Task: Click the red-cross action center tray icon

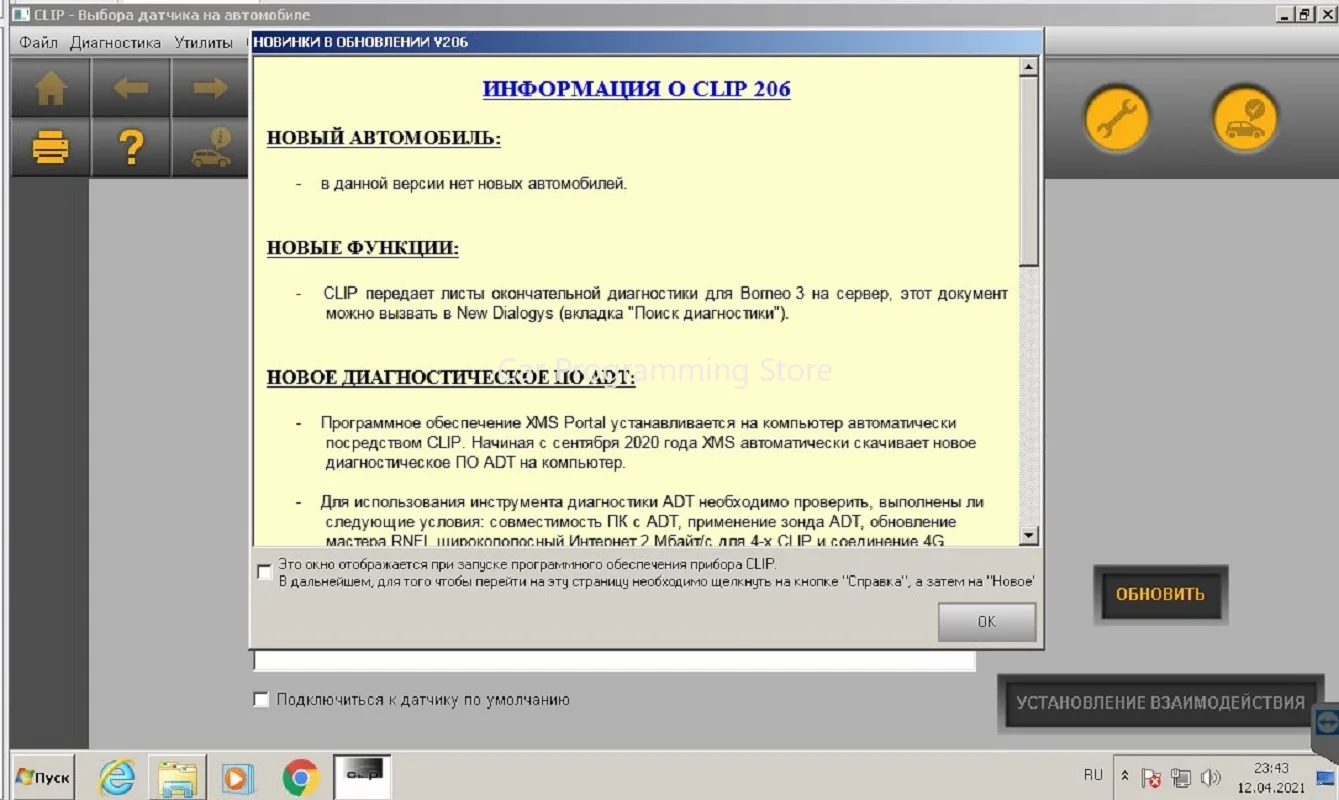Action: pyautogui.click(x=1151, y=777)
